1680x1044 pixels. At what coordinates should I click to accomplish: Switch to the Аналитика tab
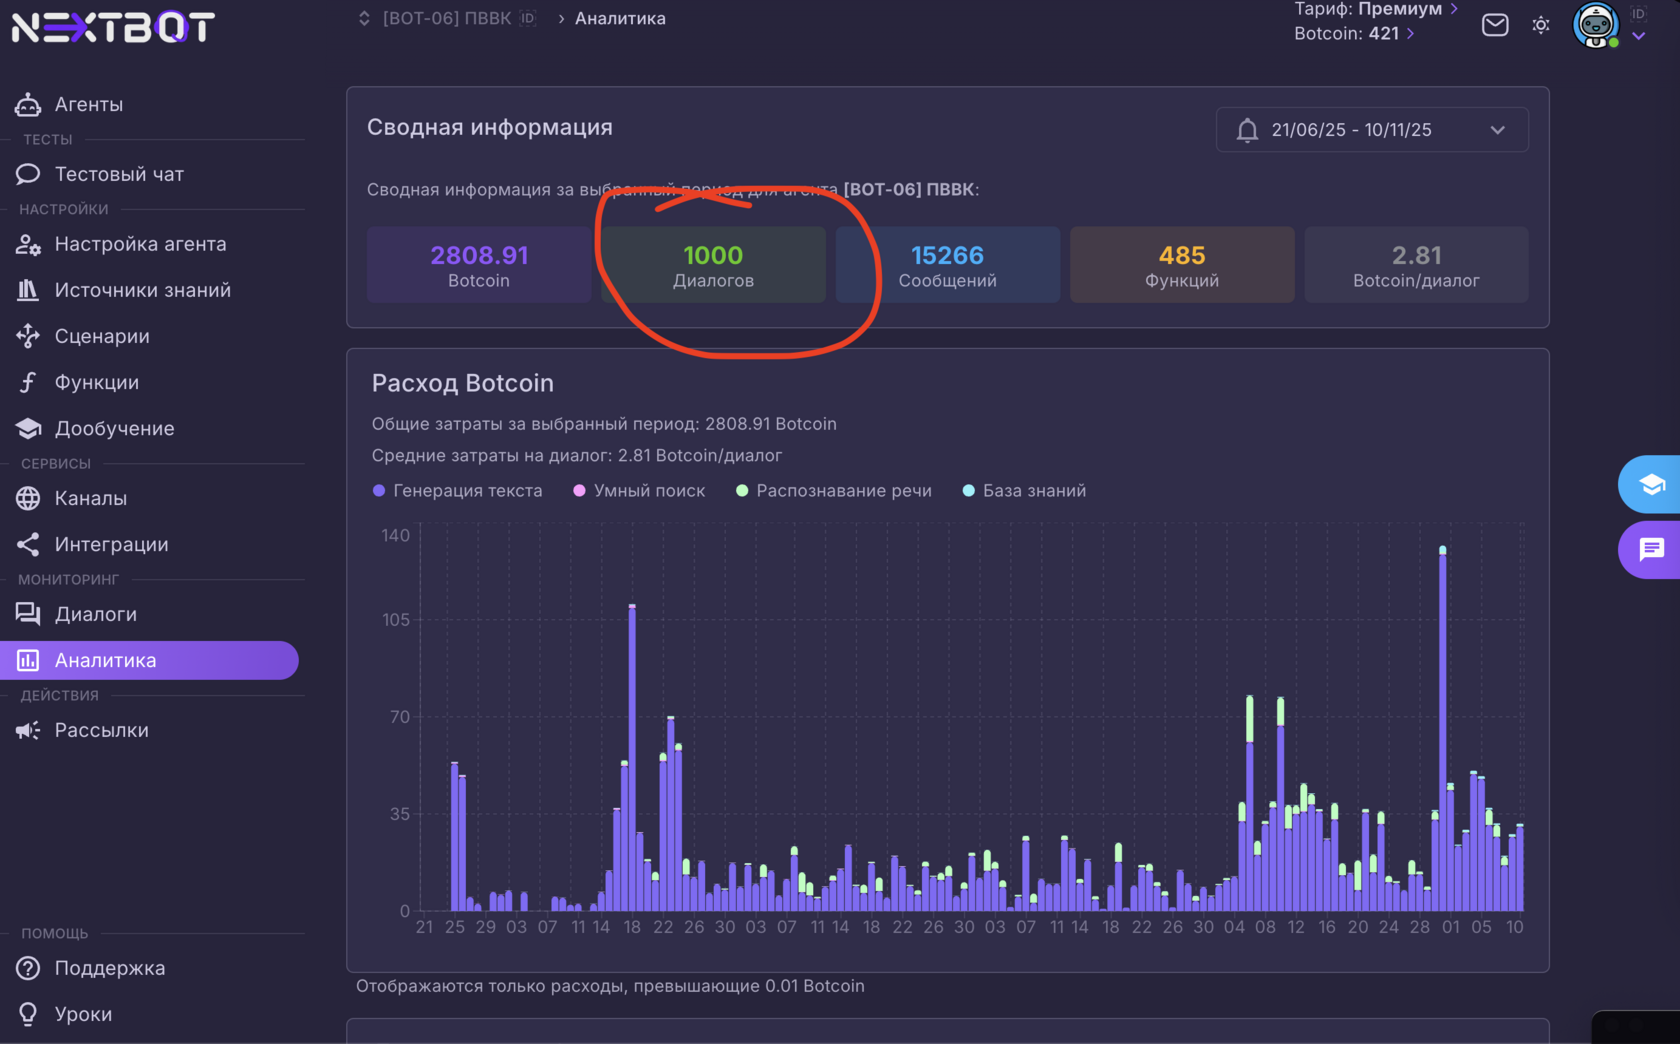tap(105, 660)
